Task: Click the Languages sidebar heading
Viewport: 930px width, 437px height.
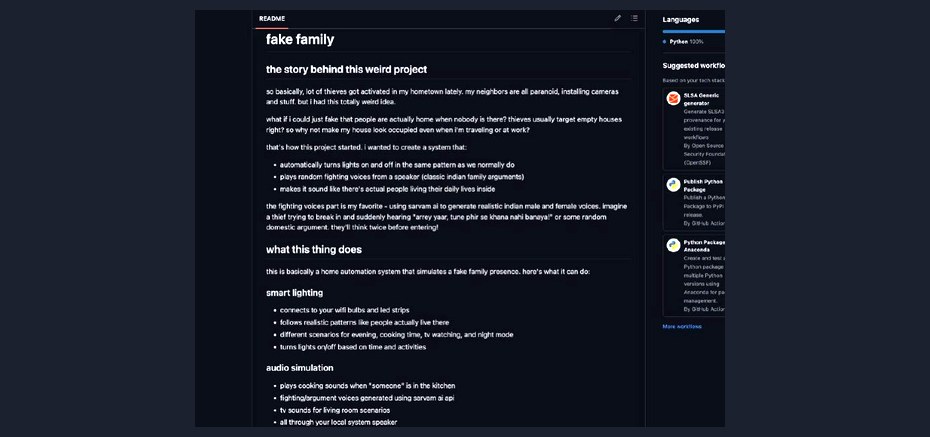Action: [x=680, y=20]
